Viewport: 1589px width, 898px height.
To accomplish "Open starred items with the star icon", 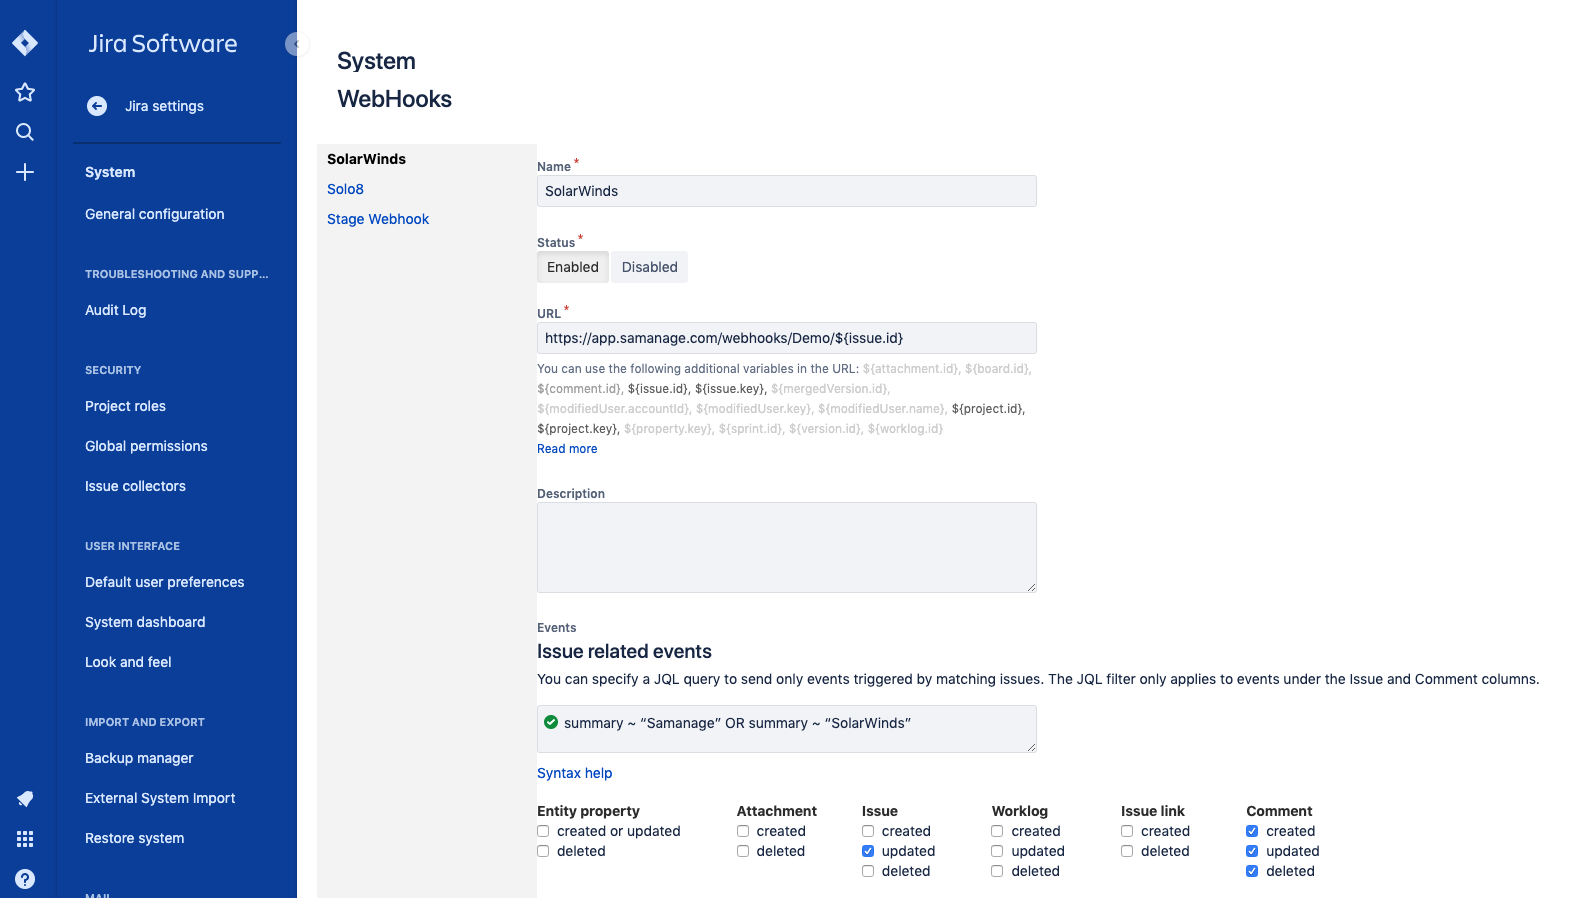I will (x=25, y=93).
